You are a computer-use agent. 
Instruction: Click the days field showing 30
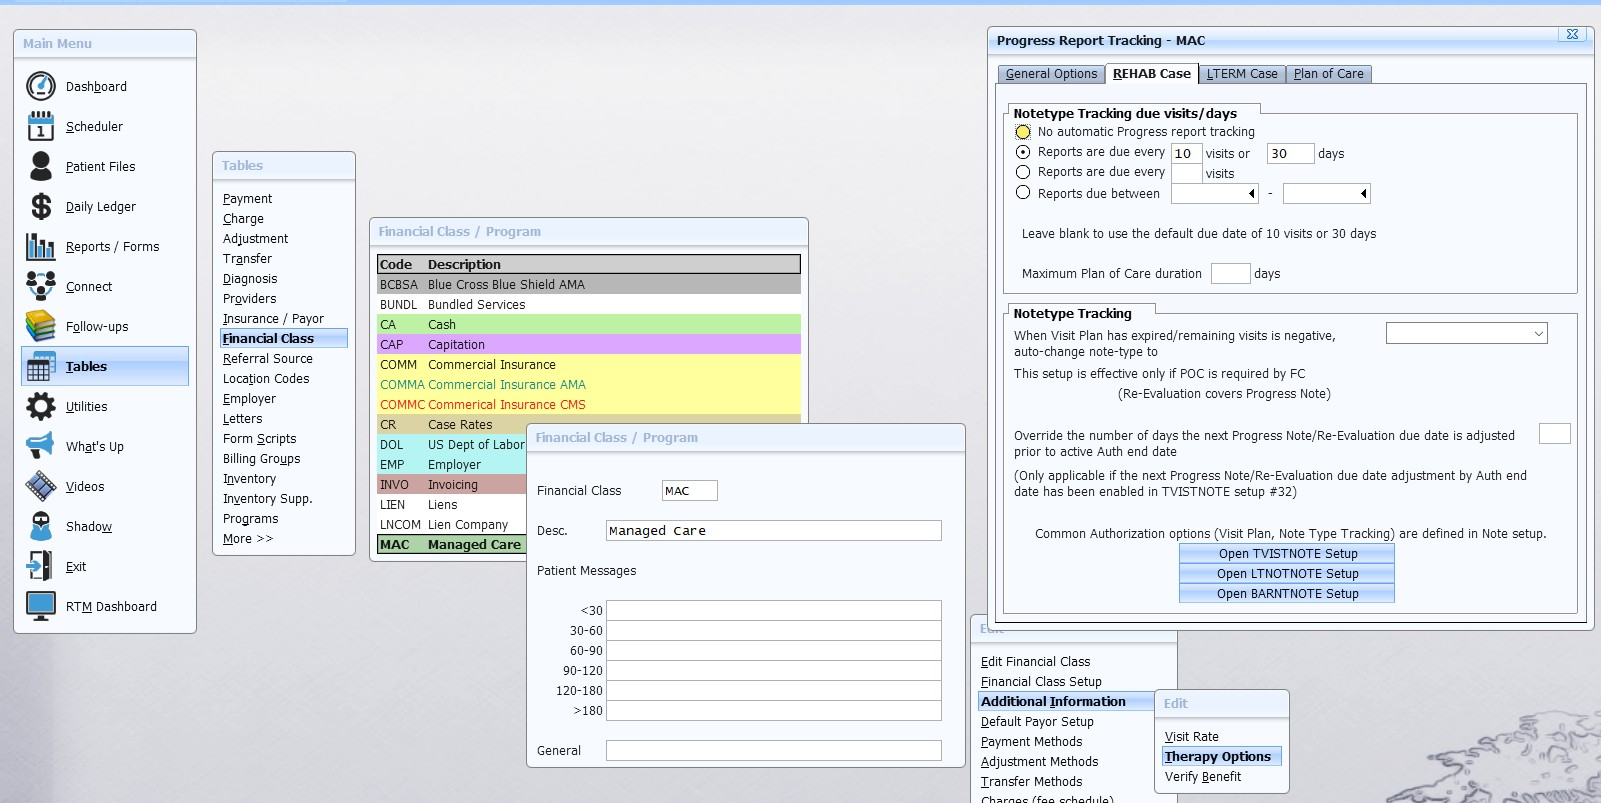pos(1290,153)
